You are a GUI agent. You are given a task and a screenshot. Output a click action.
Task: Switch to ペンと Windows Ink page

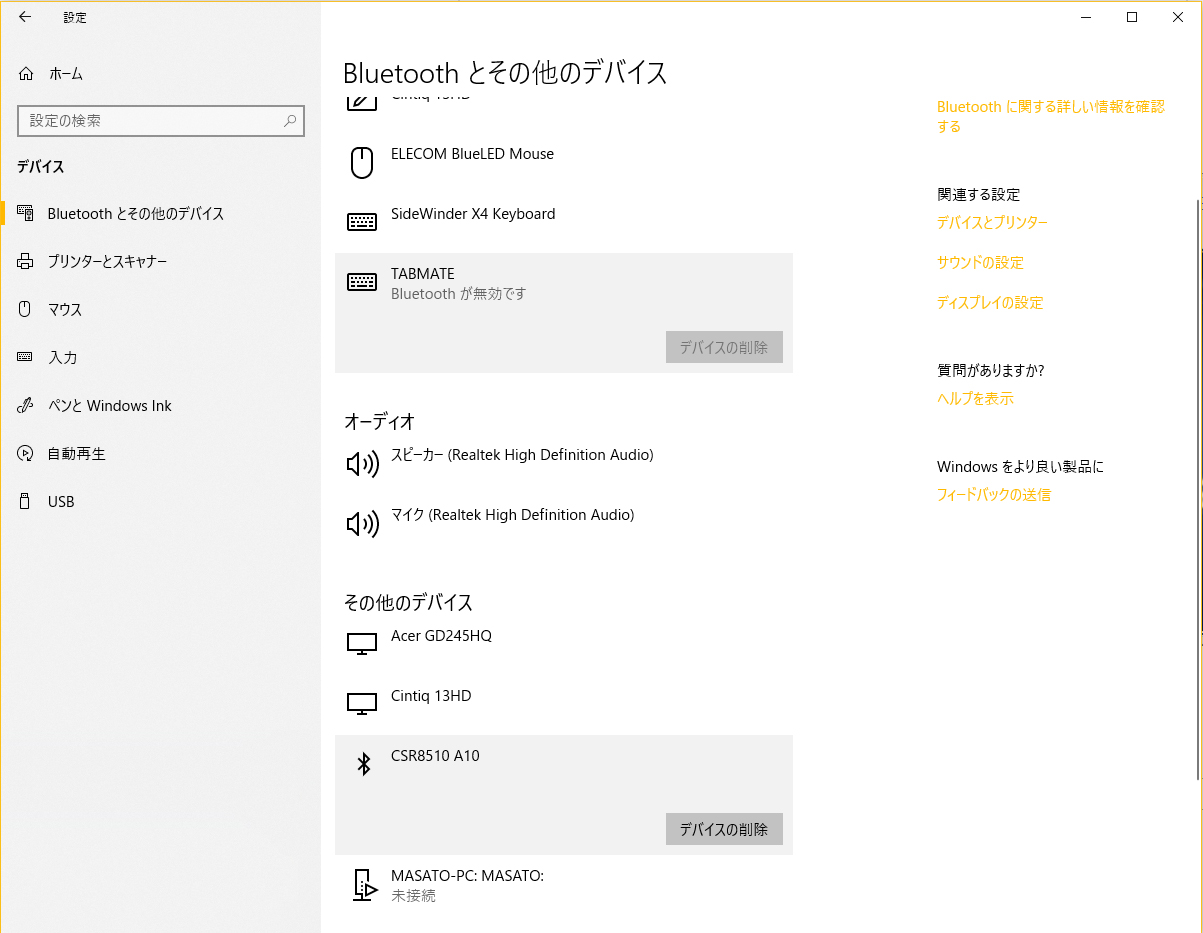click(x=109, y=406)
